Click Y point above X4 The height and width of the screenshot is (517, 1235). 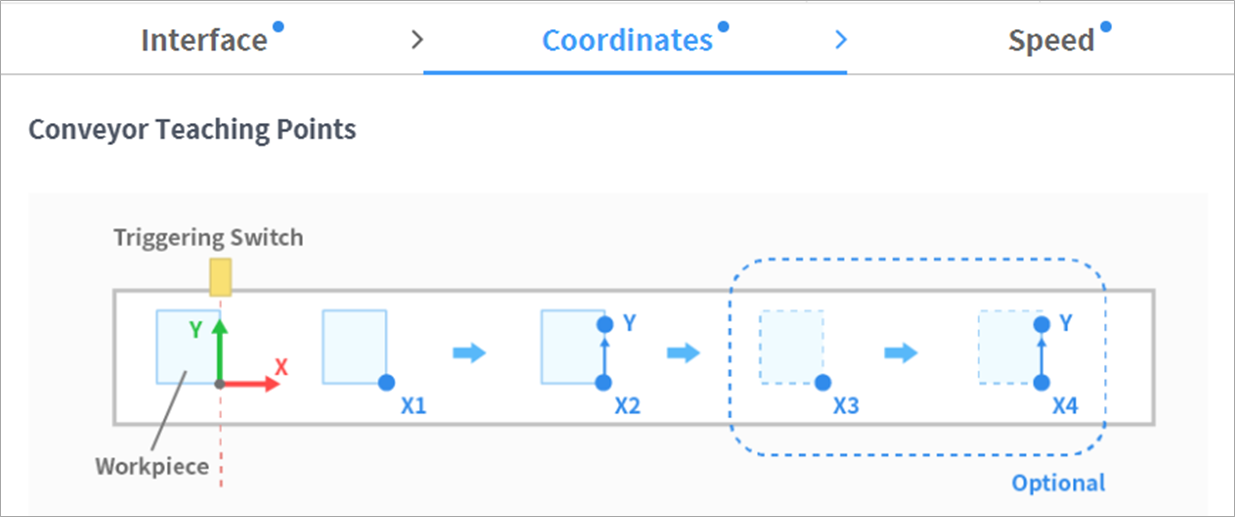point(1041,324)
